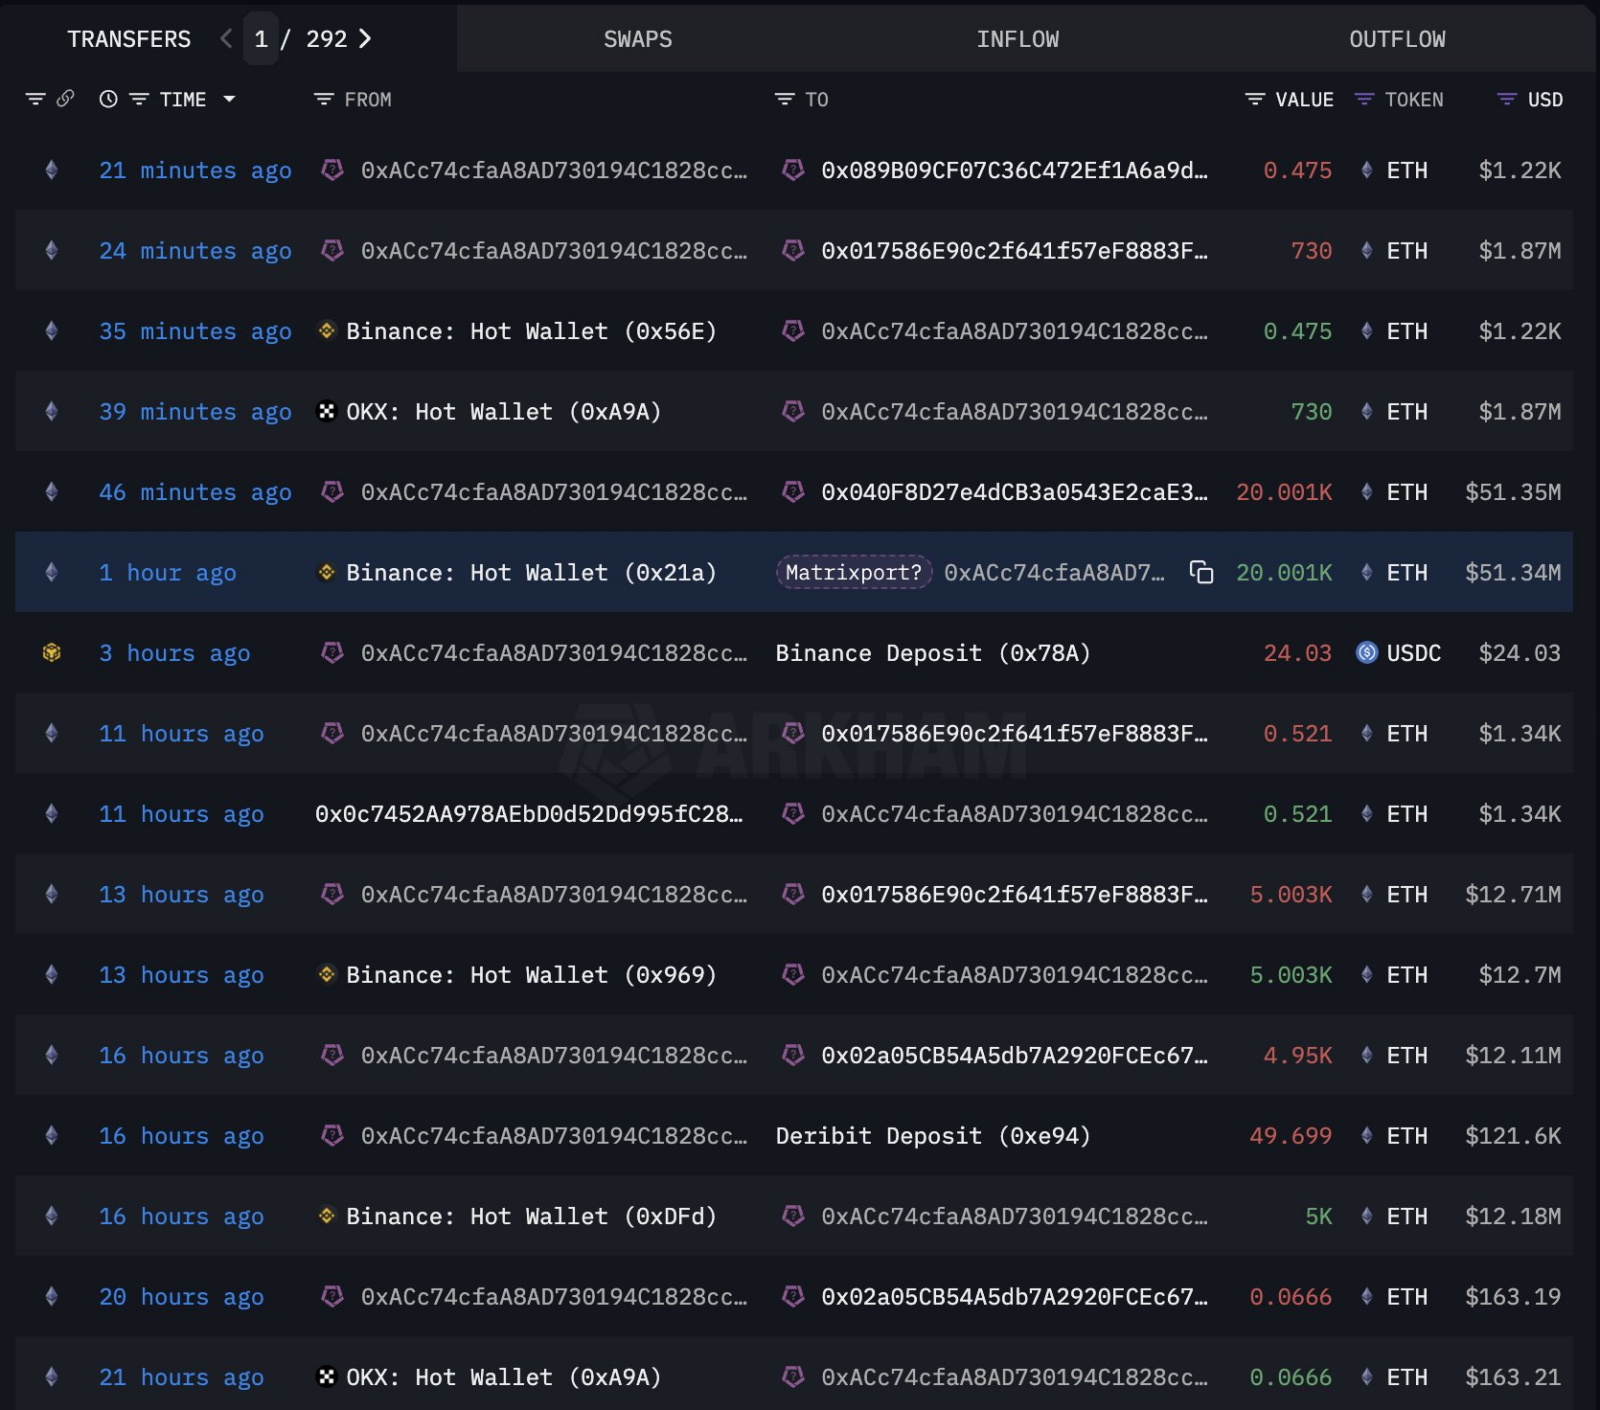
Task: Copy the Matrixport address with copy icon
Action: coord(1201,573)
